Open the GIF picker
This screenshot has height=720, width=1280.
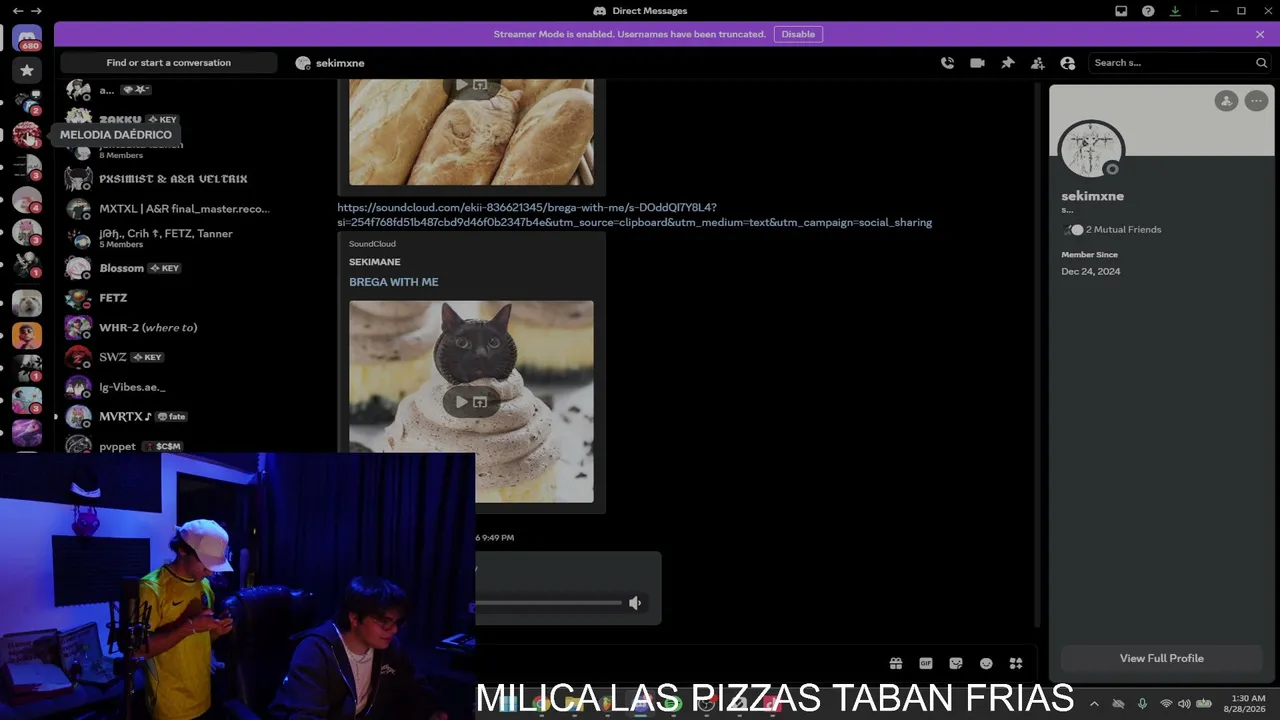click(x=926, y=663)
